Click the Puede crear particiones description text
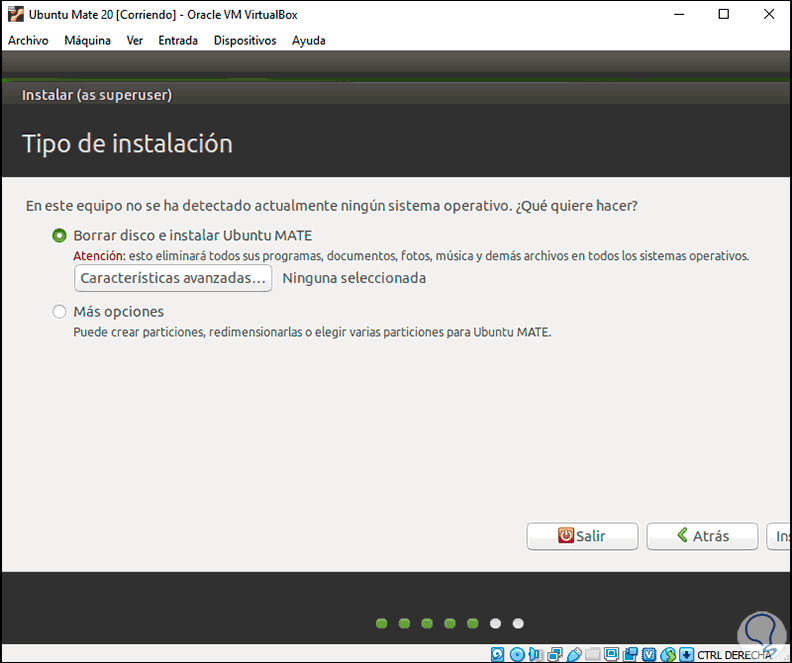 coord(312,332)
